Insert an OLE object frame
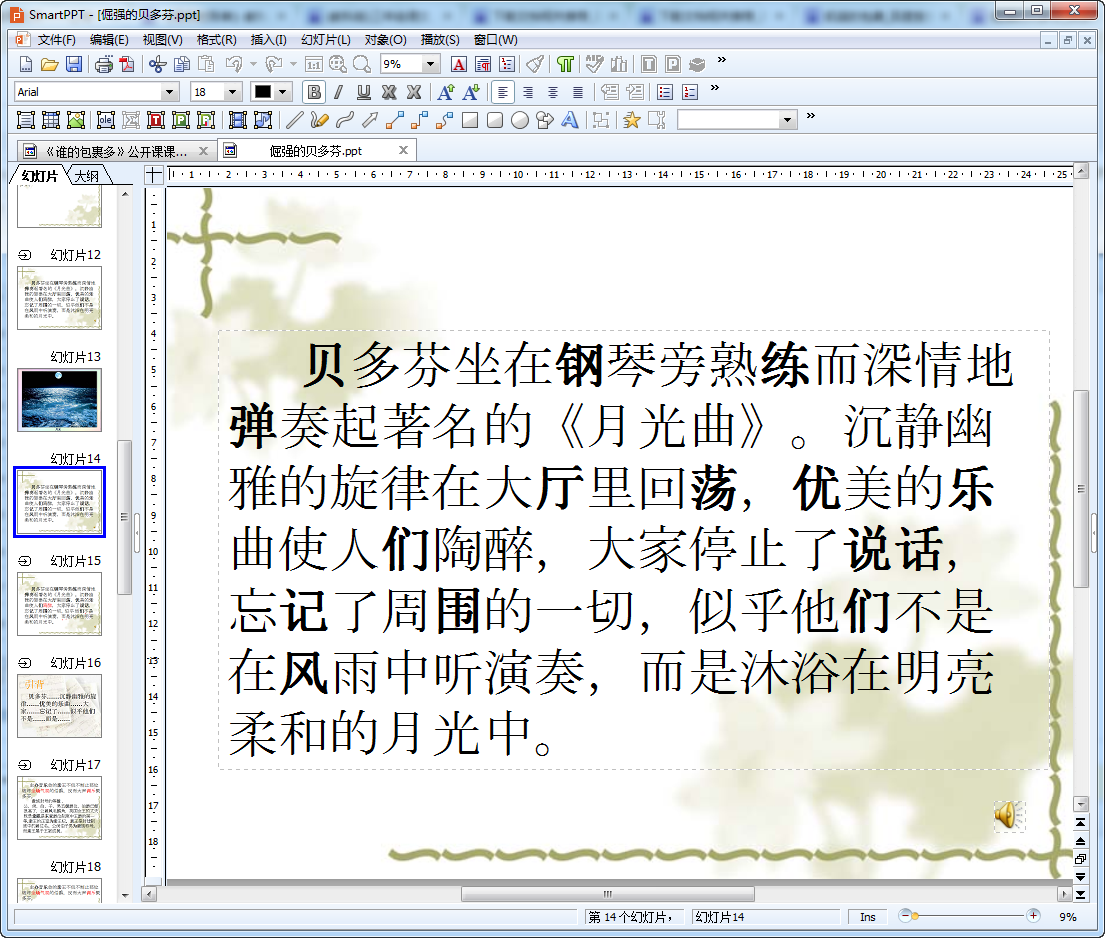This screenshot has width=1105, height=938. click(106, 121)
